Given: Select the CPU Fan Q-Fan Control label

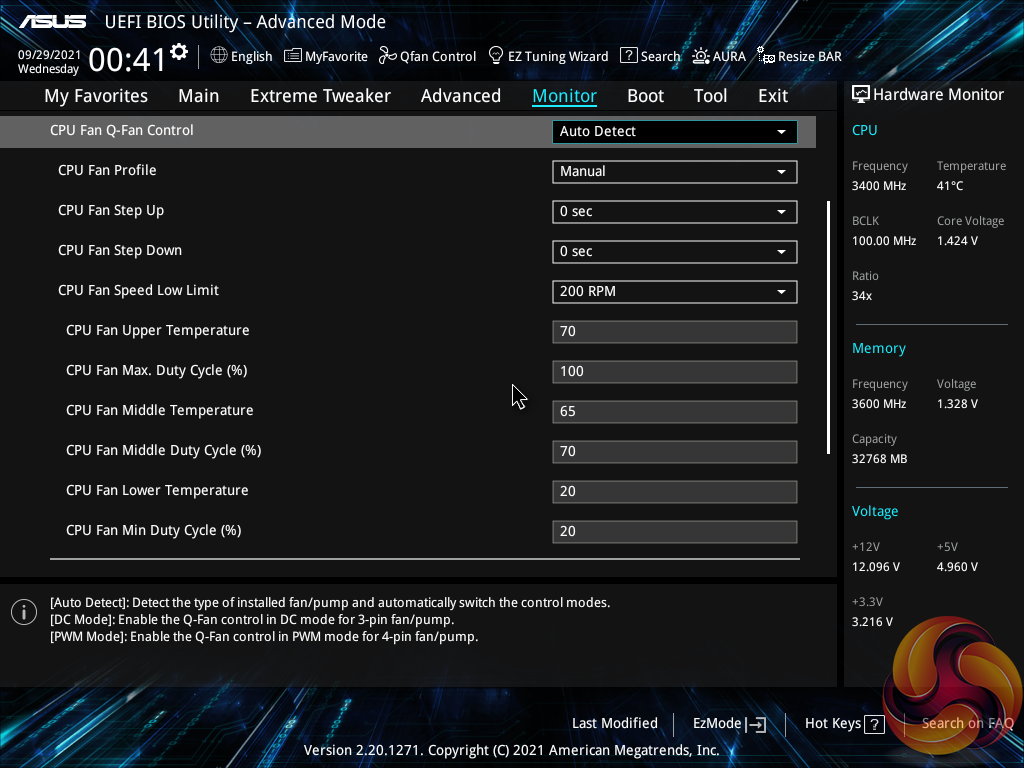Looking at the screenshot, I should point(121,131).
